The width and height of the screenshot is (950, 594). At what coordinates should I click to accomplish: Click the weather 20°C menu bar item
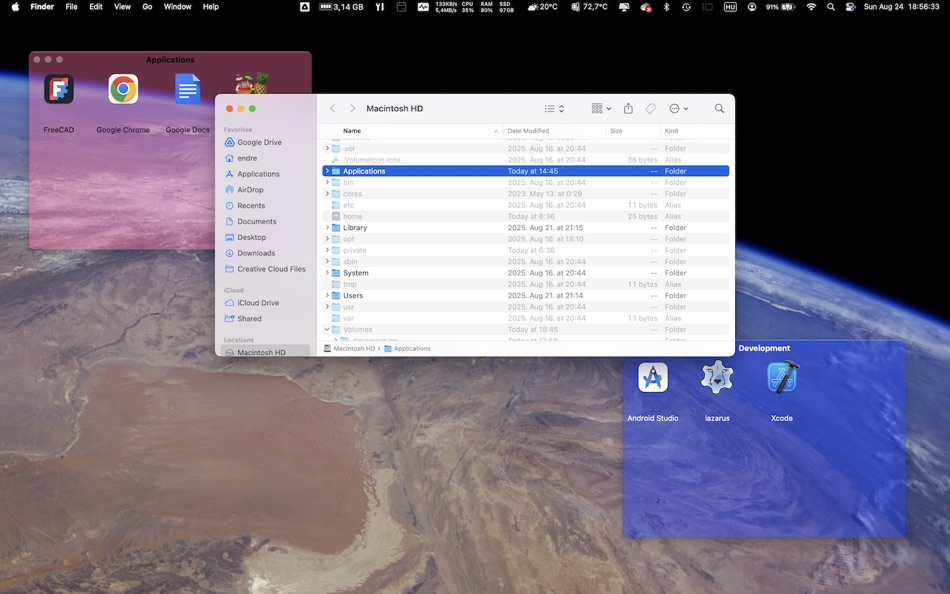542,7
